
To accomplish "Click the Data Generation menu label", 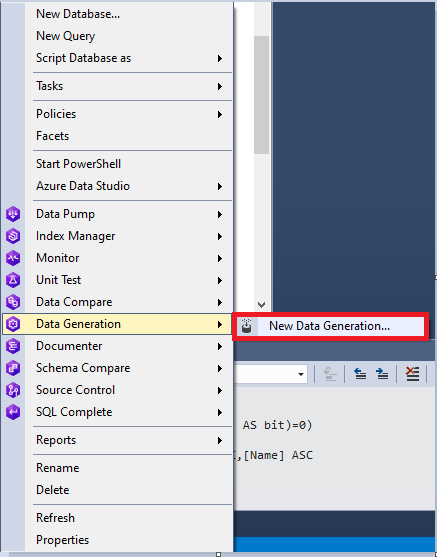I will (x=79, y=324).
